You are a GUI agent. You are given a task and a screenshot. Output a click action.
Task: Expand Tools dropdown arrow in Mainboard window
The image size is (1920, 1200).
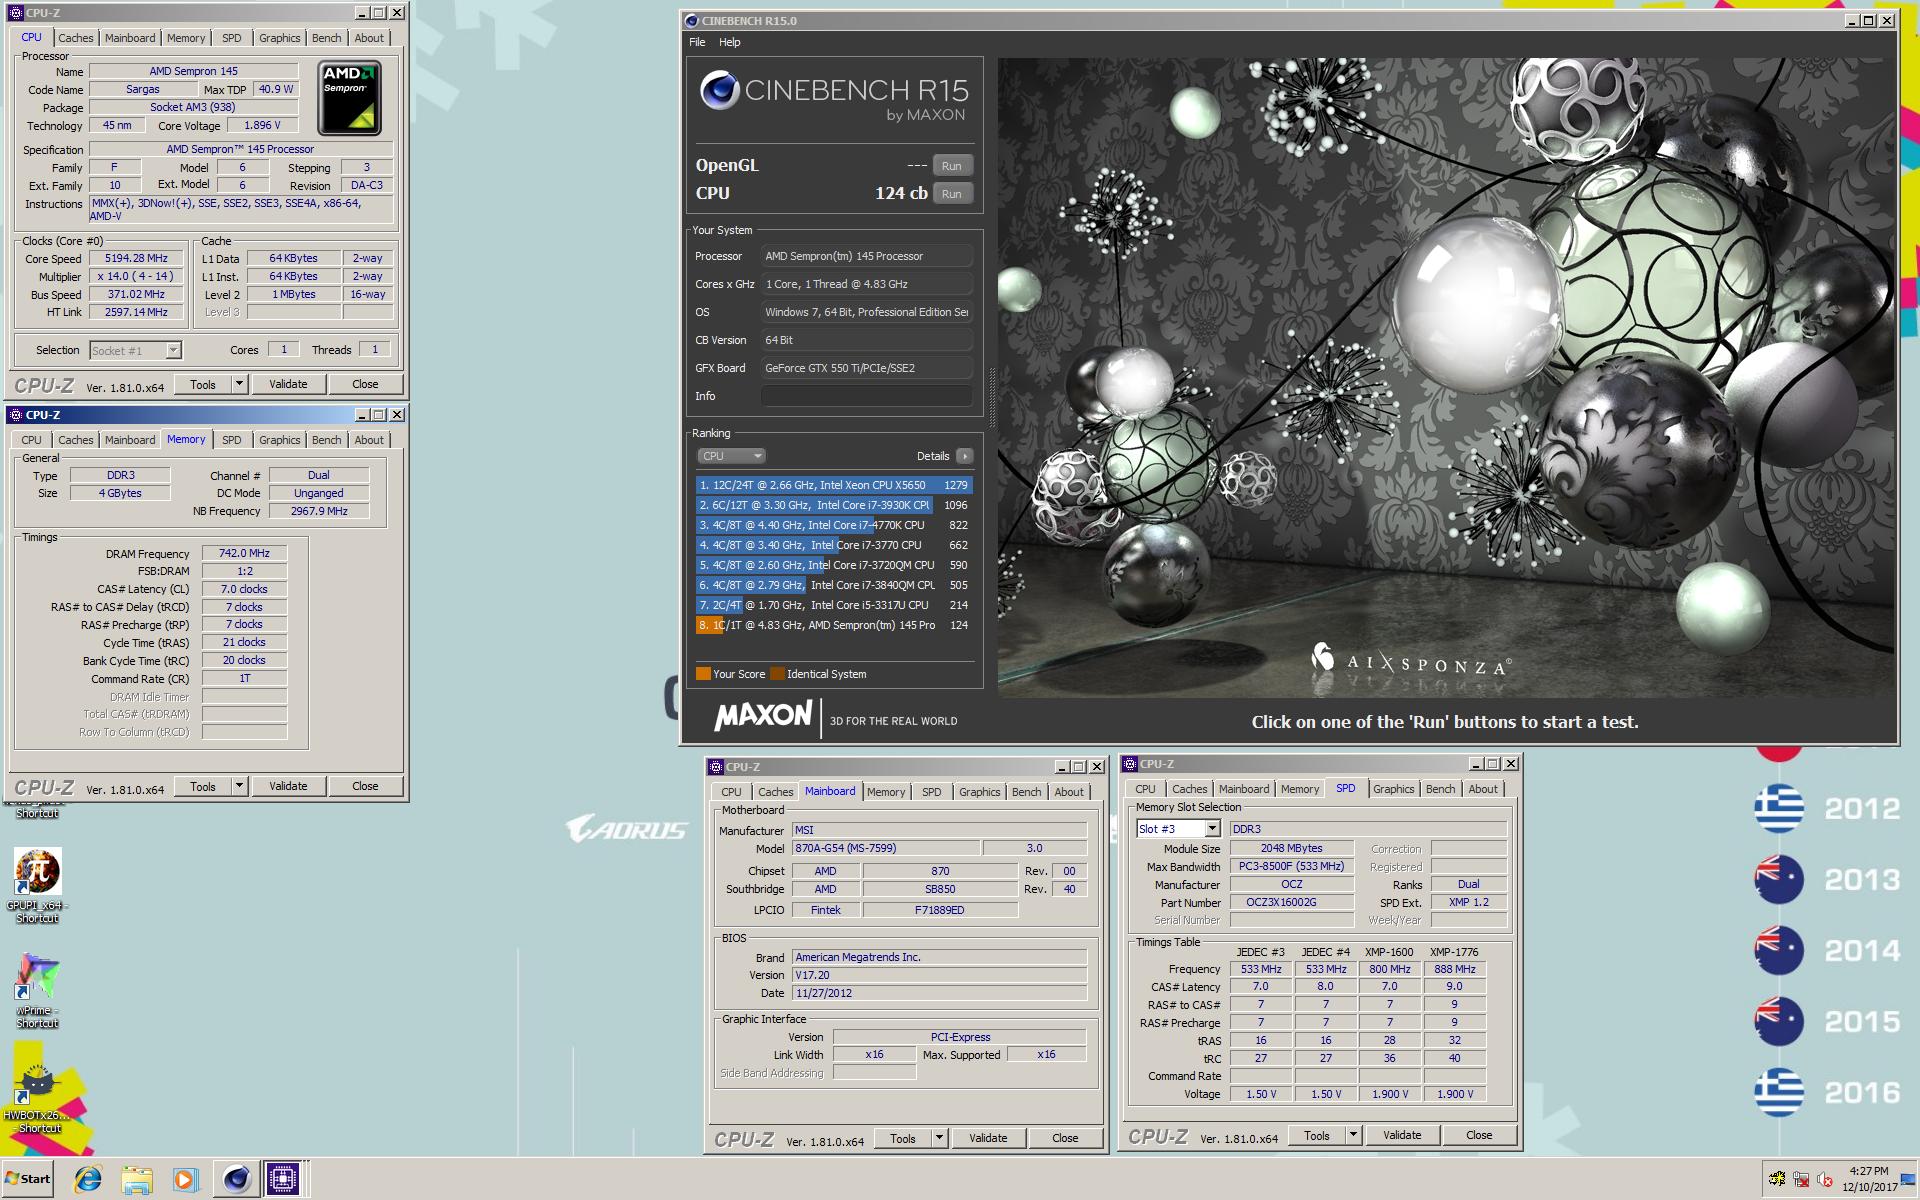tap(939, 1138)
